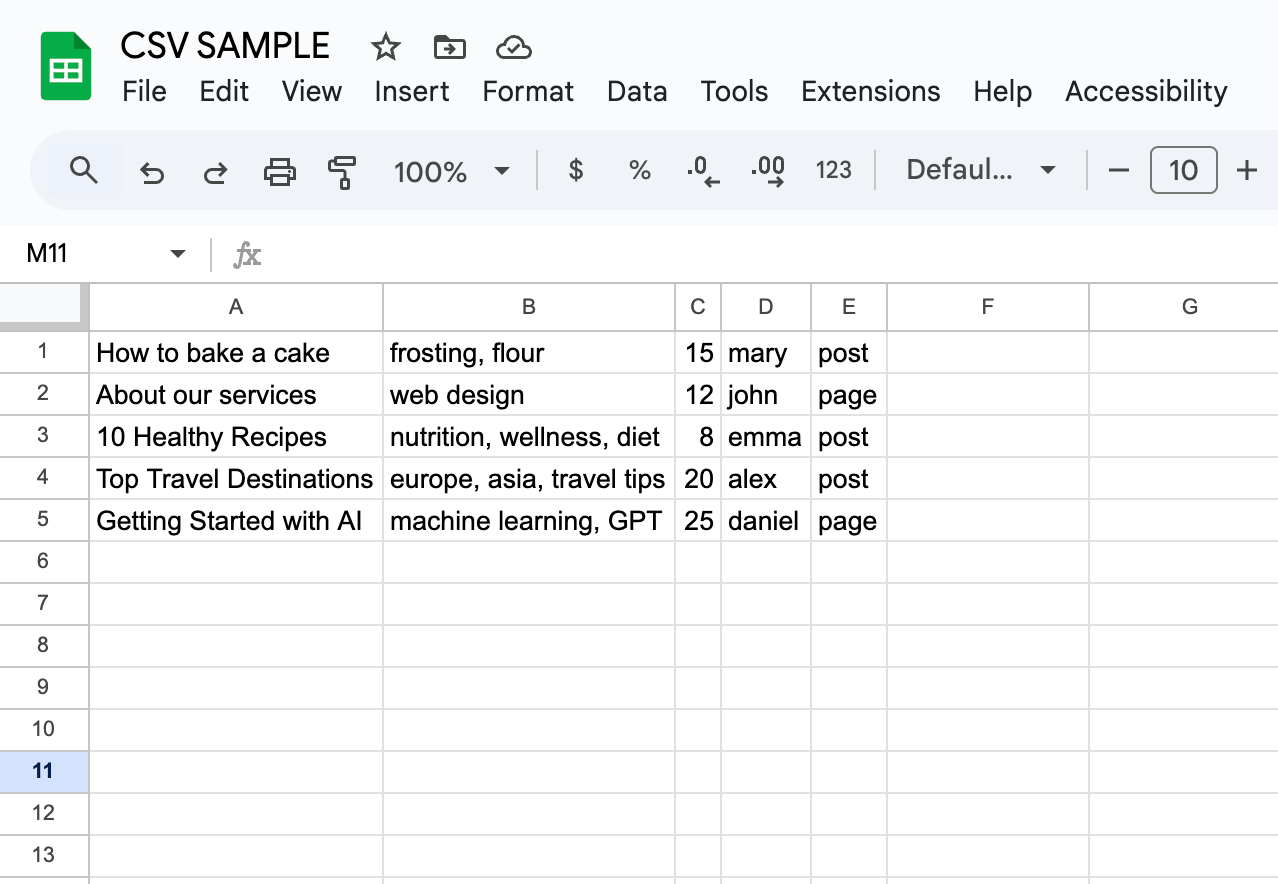
Task: Move document using folder icon
Action: coord(449,47)
